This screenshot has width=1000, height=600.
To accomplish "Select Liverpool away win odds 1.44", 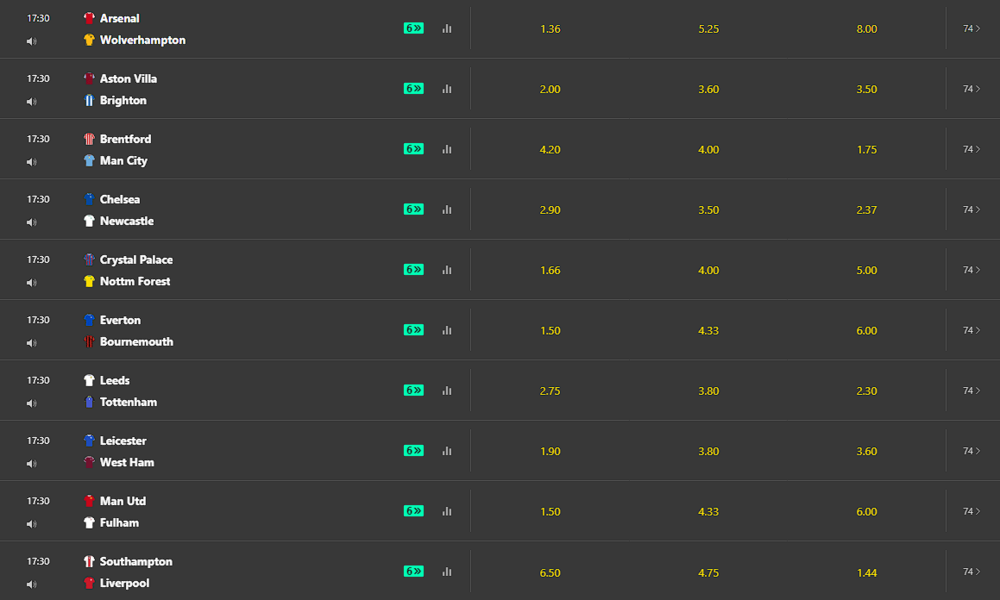I will (867, 573).
